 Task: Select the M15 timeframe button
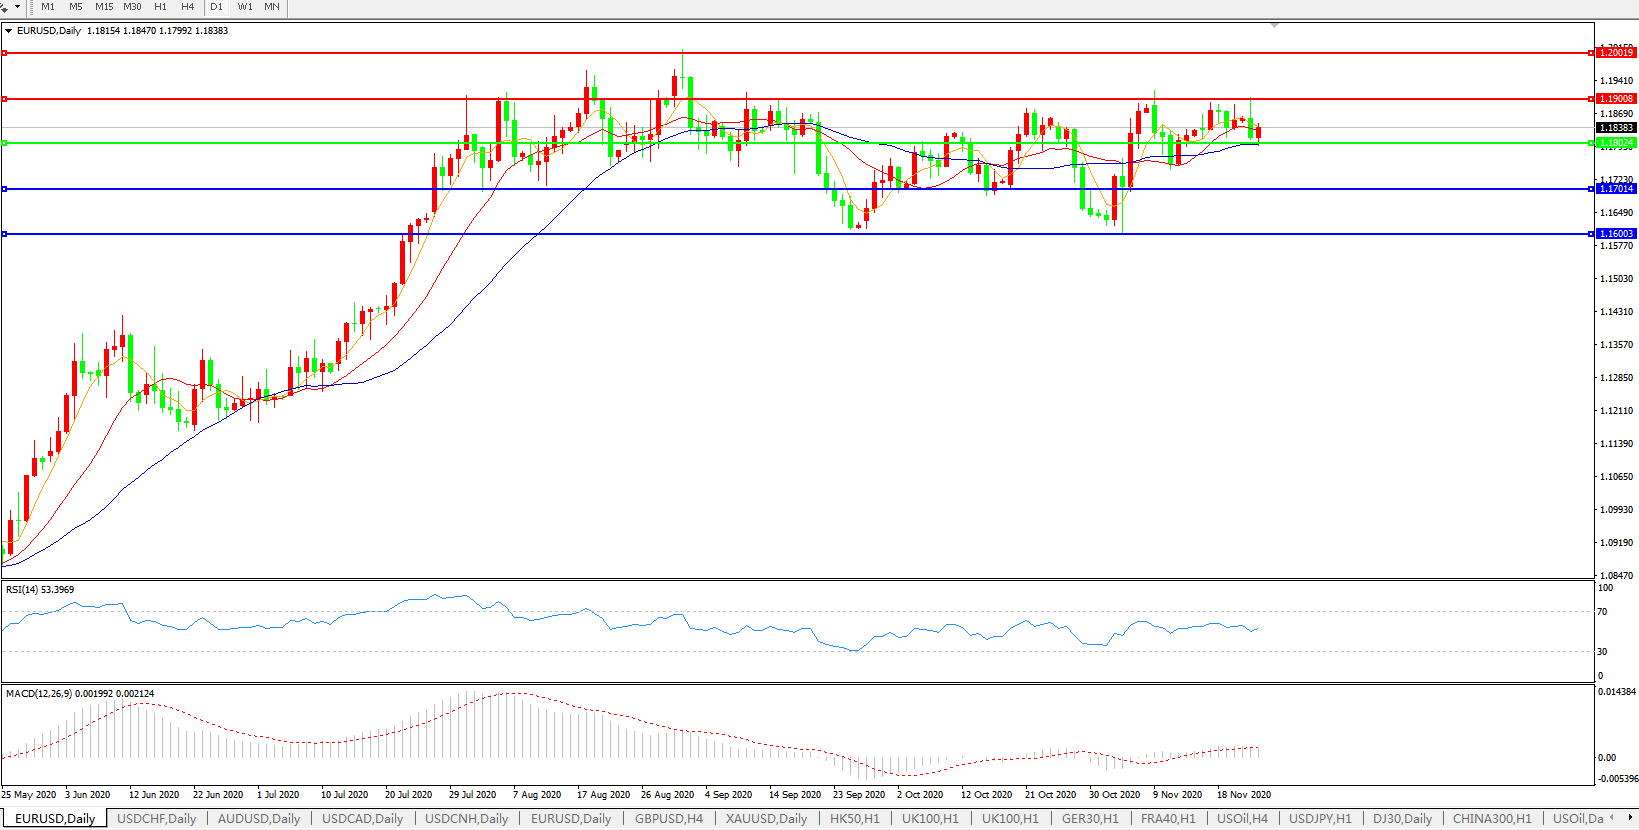pyautogui.click(x=104, y=7)
